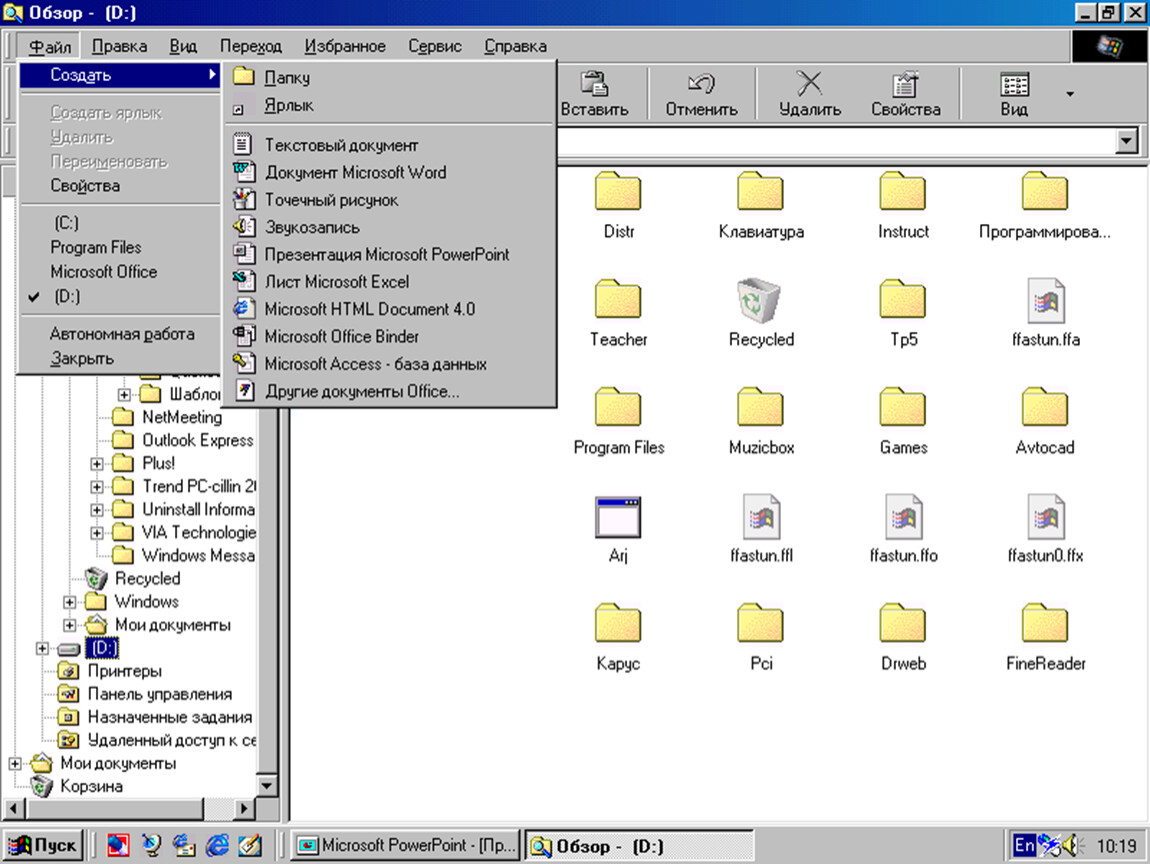Expand the Trend PC-cillin tree node
1150x864 pixels.
click(x=97, y=487)
